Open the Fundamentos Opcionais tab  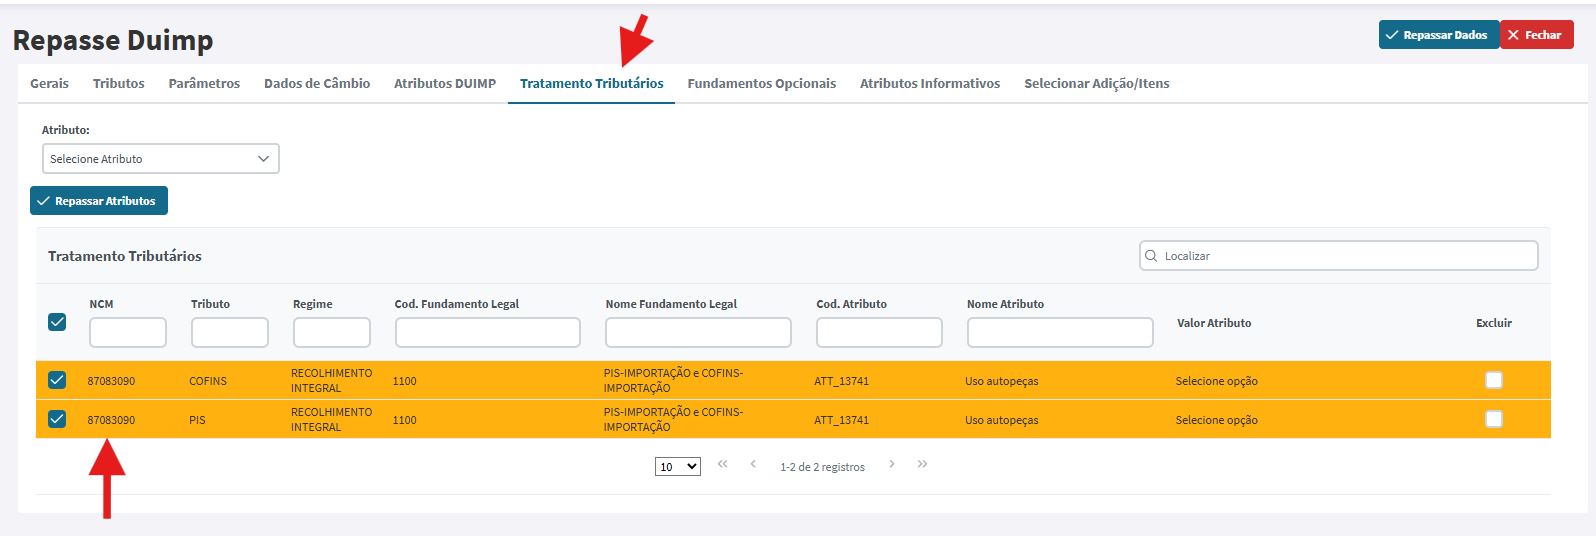coord(762,83)
